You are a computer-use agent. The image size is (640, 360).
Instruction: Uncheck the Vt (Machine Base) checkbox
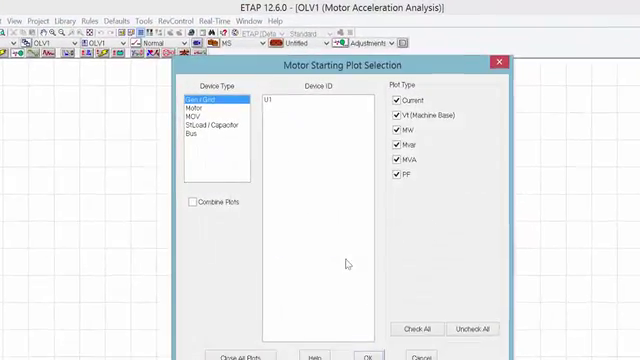[396, 115]
